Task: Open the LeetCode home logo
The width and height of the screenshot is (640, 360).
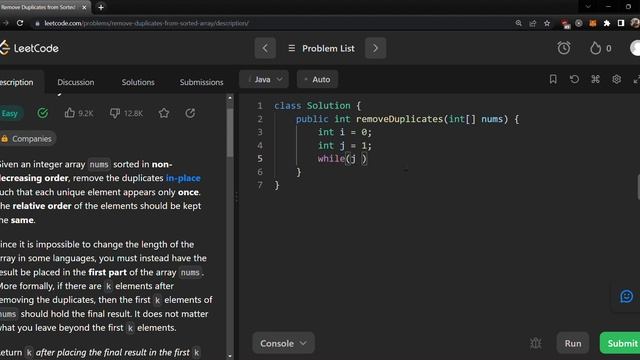Action: coord(29,48)
